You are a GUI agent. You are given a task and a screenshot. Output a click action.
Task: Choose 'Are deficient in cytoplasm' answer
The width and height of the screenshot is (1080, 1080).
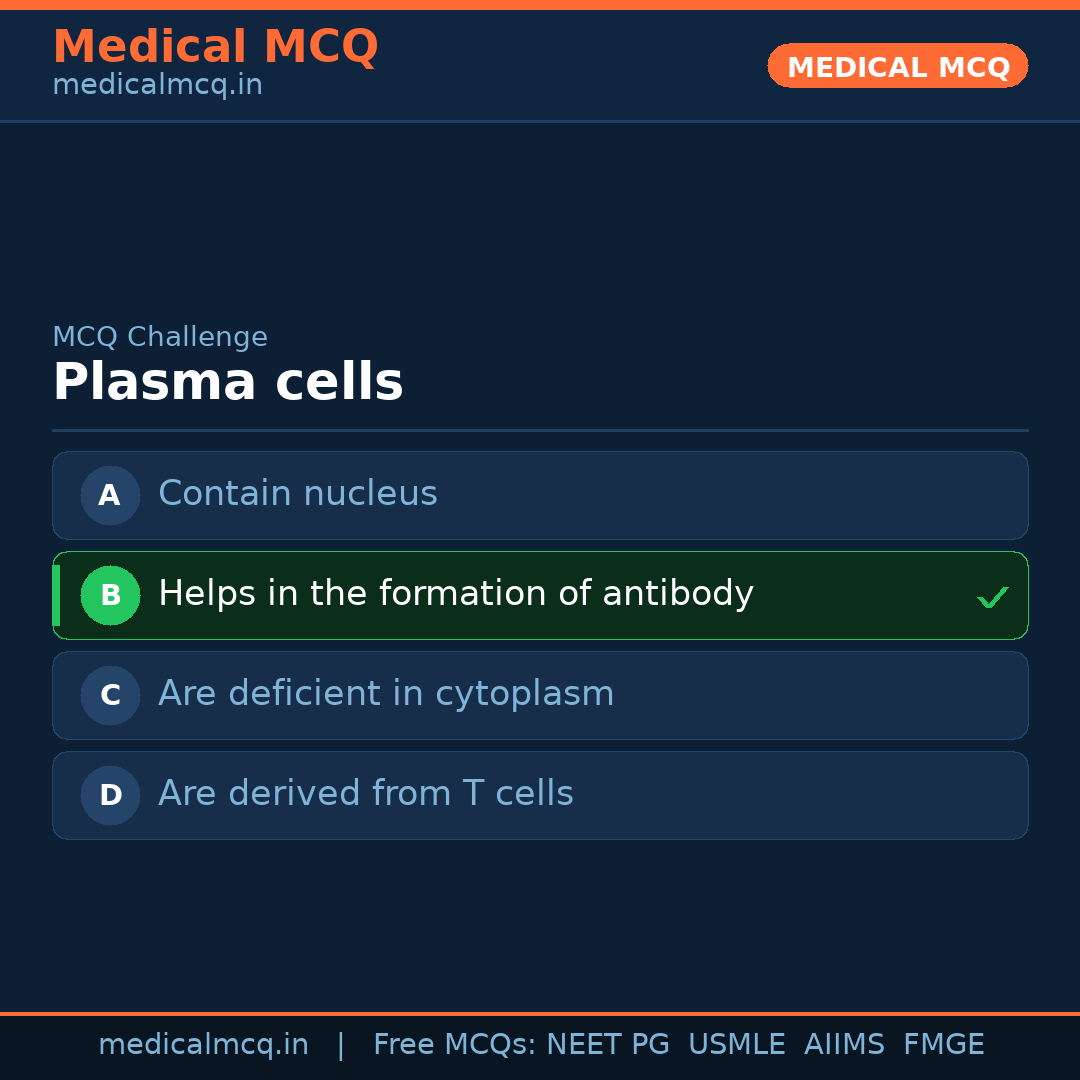click(386, 694)
